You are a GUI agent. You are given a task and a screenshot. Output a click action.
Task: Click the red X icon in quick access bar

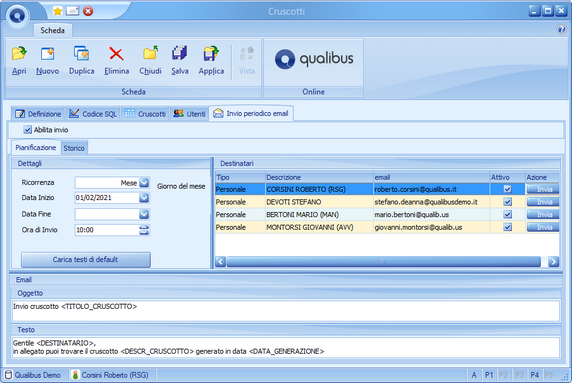(x=88, y=11)
